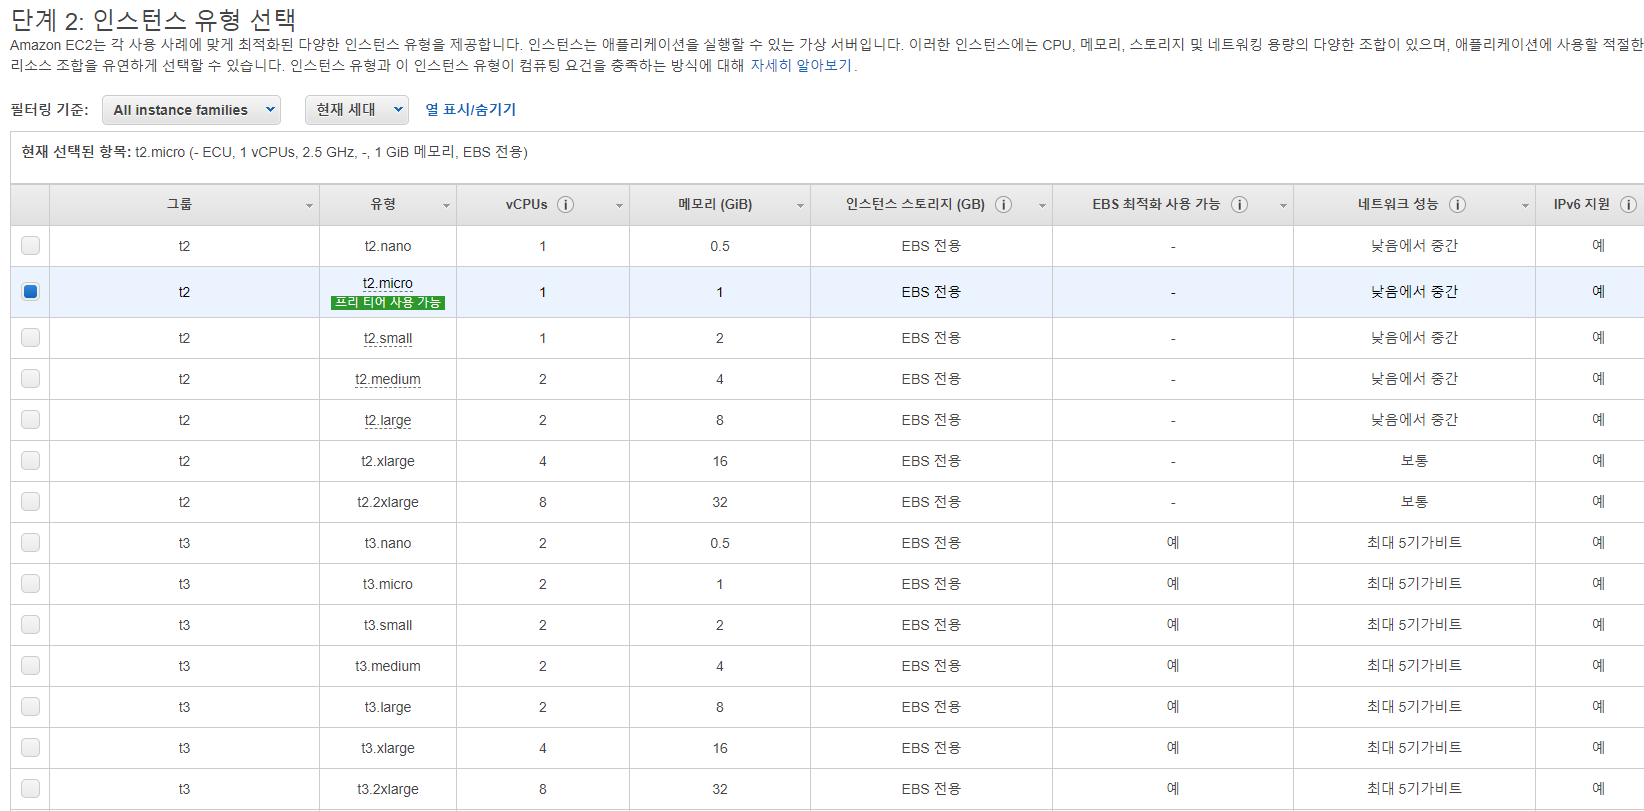Open the 메모리 (GiB) column sort arrow

pos(800,205)
